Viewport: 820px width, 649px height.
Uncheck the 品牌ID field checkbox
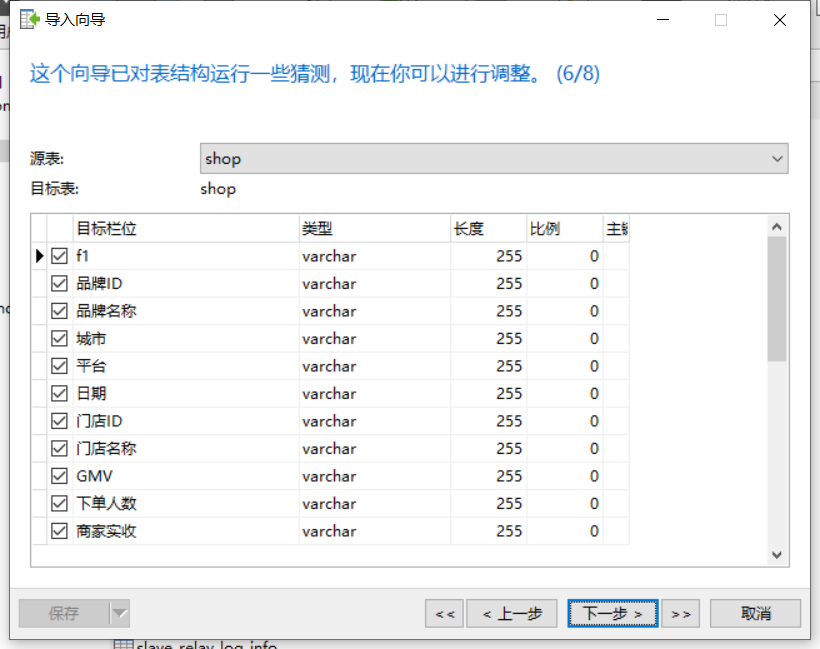59,283
